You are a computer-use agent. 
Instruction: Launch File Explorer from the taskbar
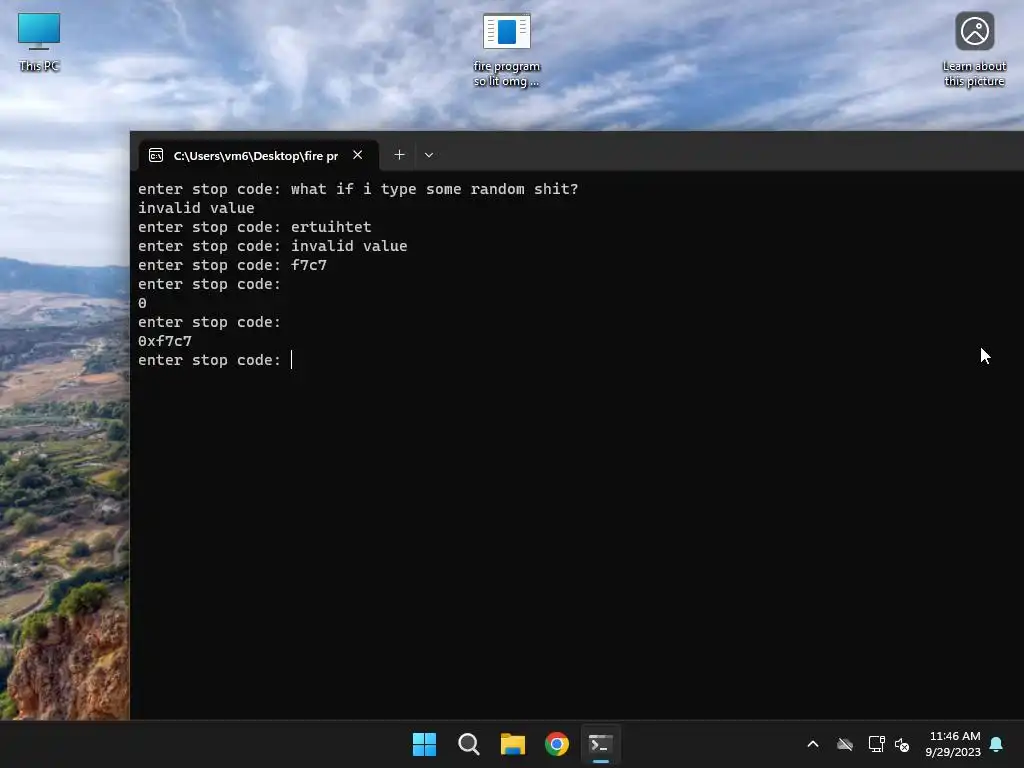coord(513,744)
